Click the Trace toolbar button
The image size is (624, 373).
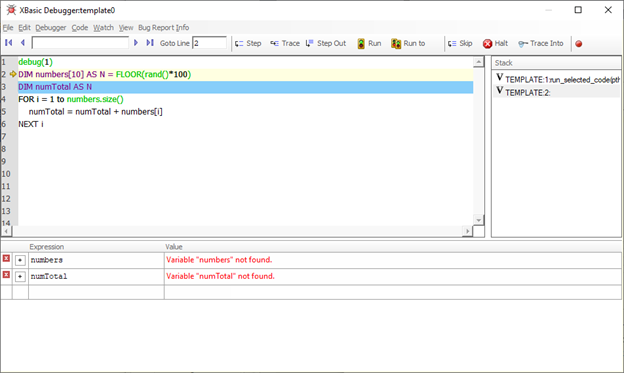click(x=285, y=43)
